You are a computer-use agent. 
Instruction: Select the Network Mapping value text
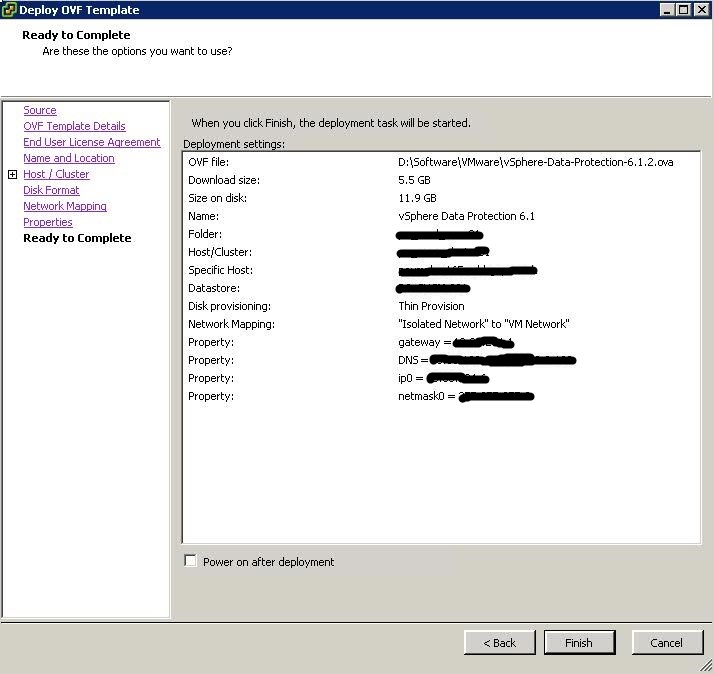(x=484, y=324)
